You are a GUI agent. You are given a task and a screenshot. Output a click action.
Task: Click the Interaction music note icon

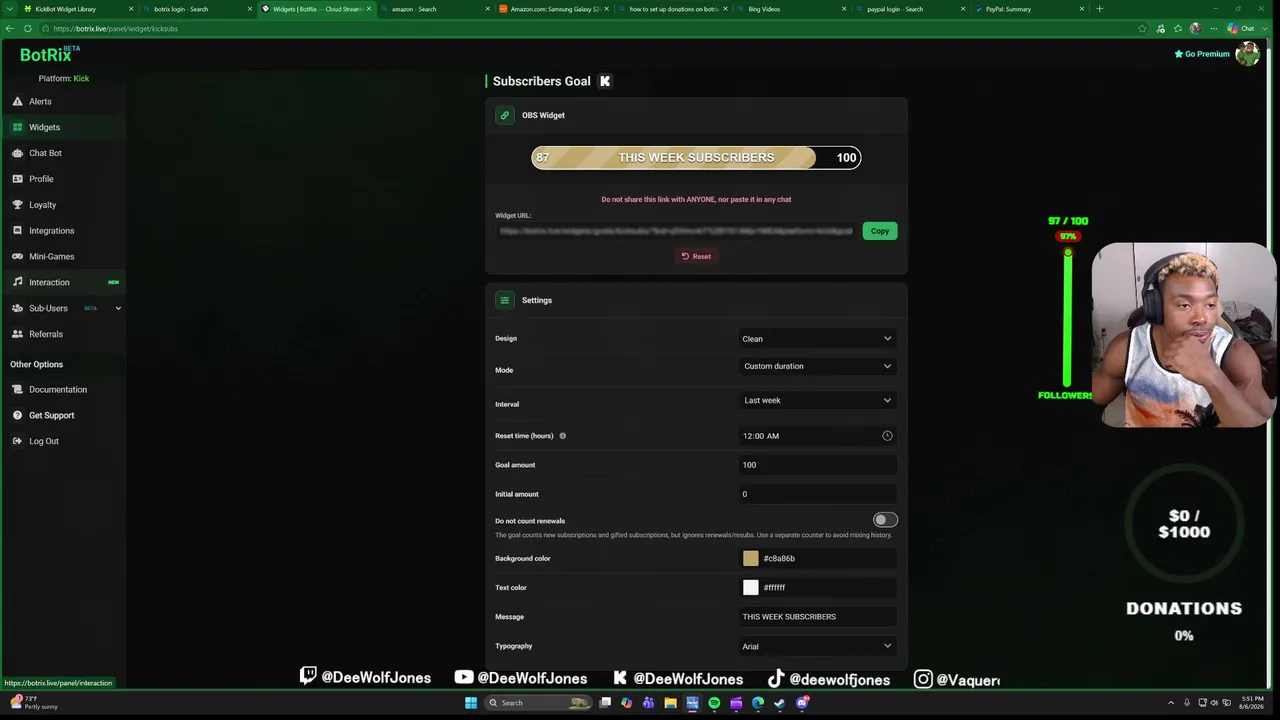(18, 282)
